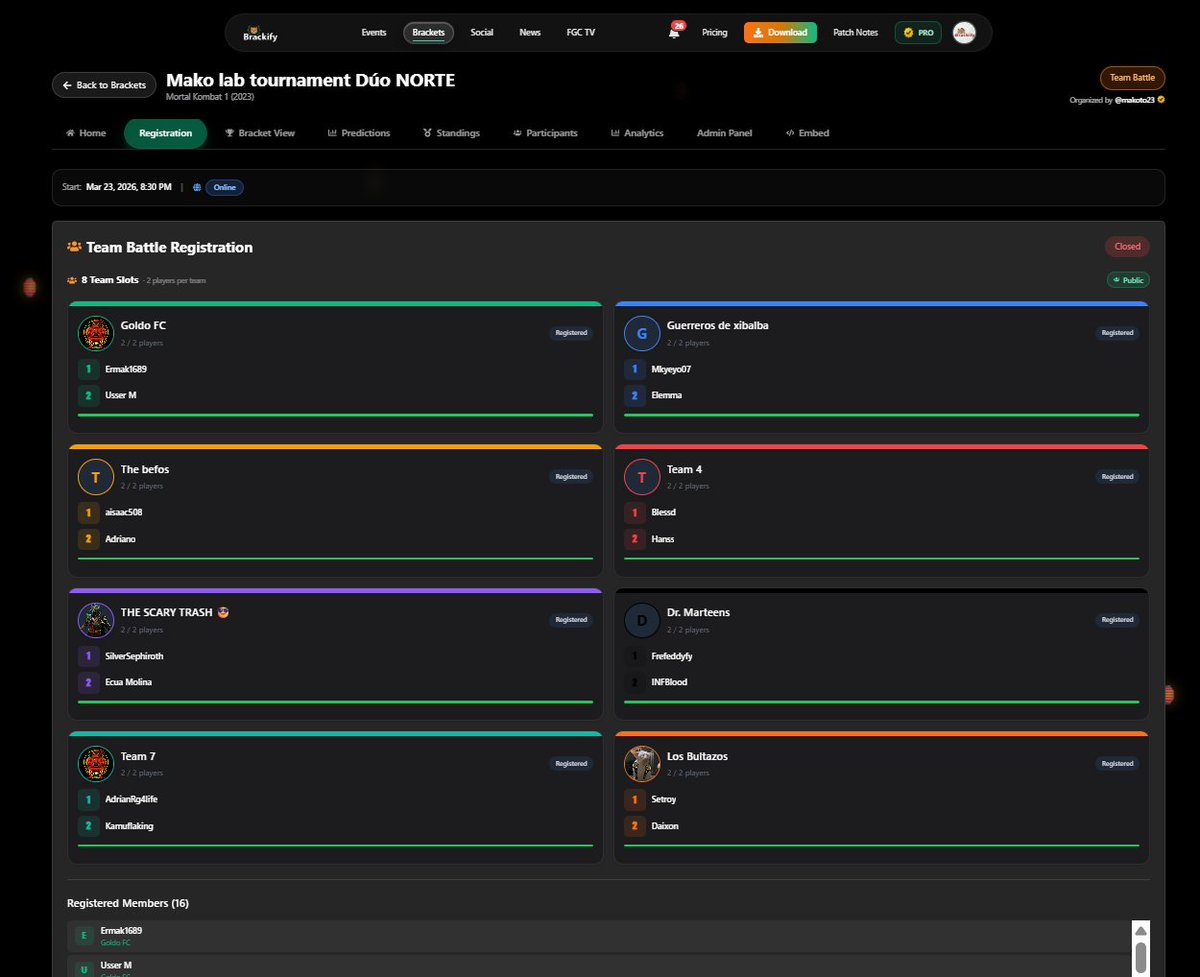Viewport: 1200px width, 977px height.
Task: Open the Embed tab
Action: point(807,133)
